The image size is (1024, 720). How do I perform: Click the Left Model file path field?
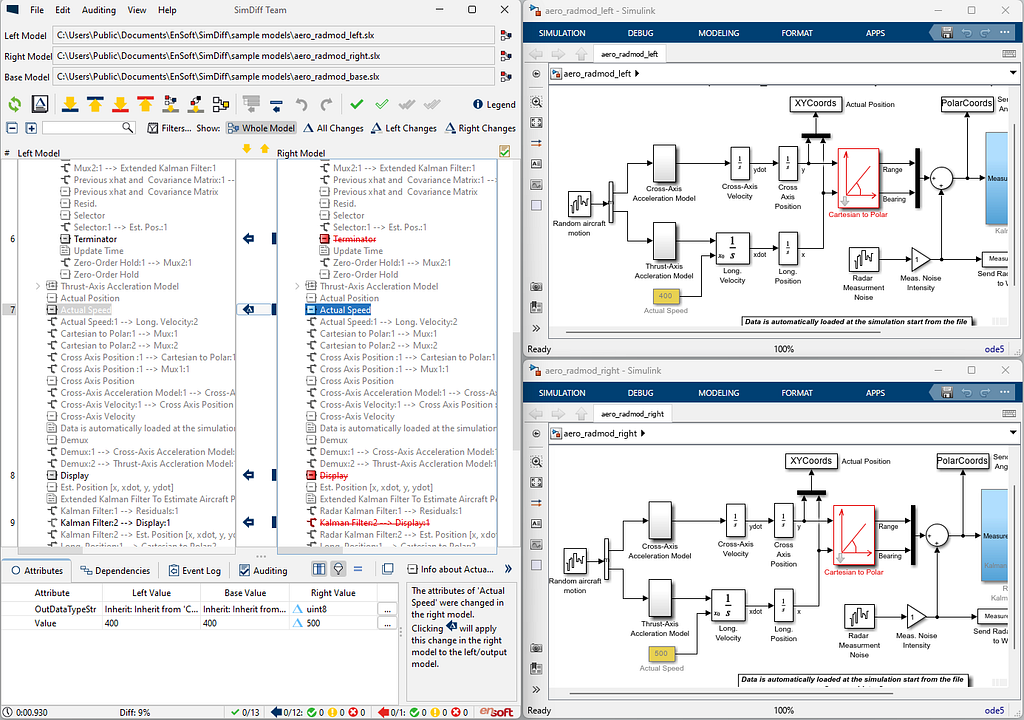click(x=274, y=35)
